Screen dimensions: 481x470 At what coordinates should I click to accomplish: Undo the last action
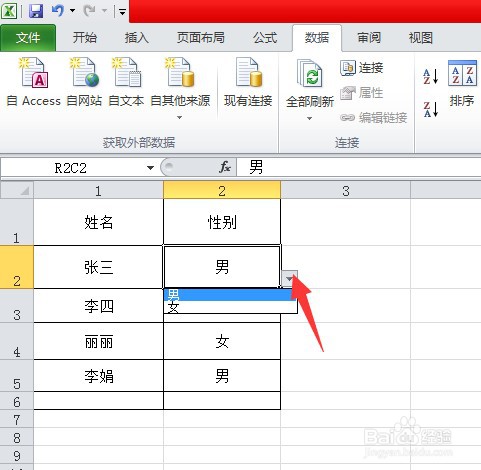coord(58,11)
